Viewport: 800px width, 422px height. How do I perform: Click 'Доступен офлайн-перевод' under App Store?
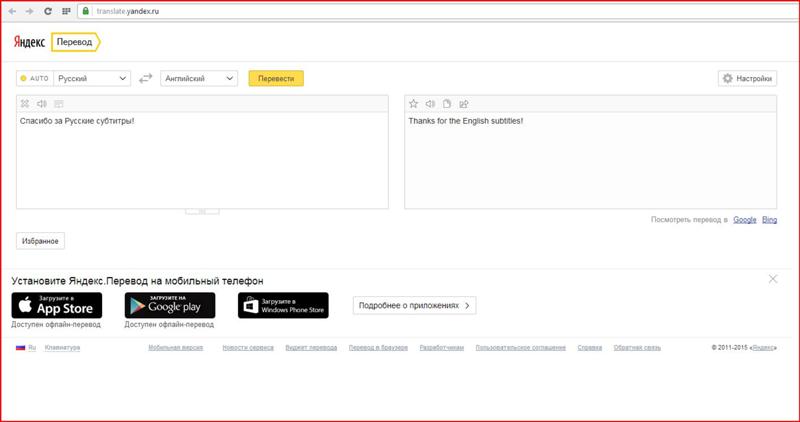point(56,324)
